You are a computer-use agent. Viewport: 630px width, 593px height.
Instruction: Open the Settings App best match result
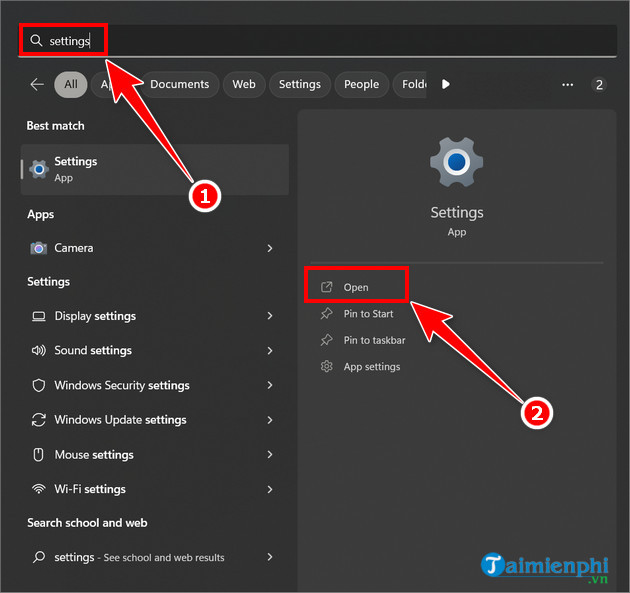pyautogui.click(x=155, y=170)
